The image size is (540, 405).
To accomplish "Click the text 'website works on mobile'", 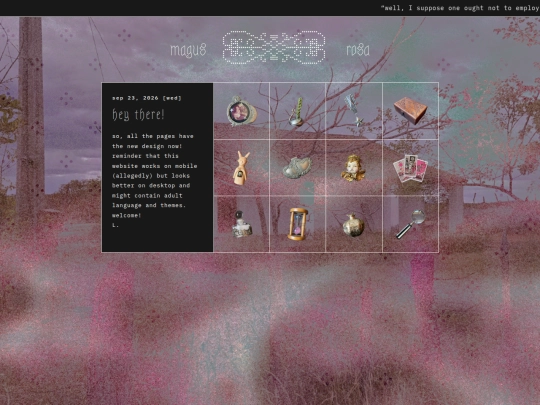I will (x=155, y=166).
